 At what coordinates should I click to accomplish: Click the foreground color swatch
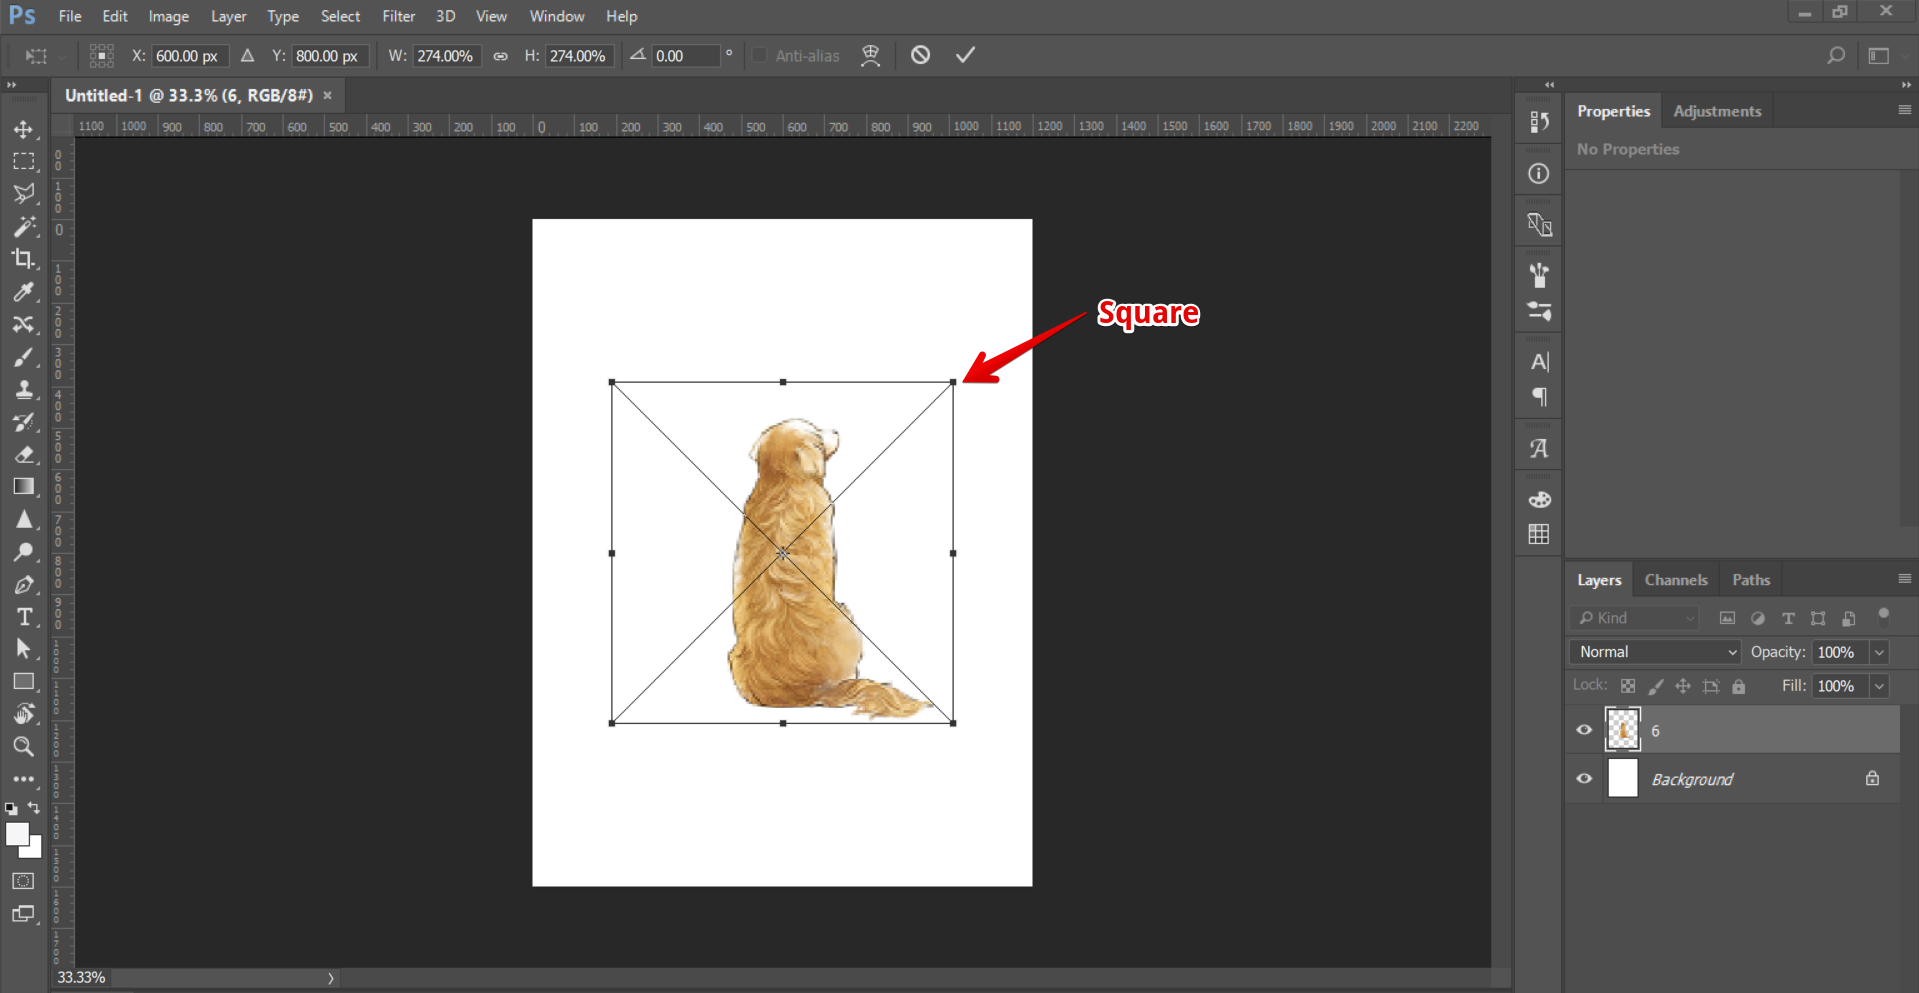[17, 834]
